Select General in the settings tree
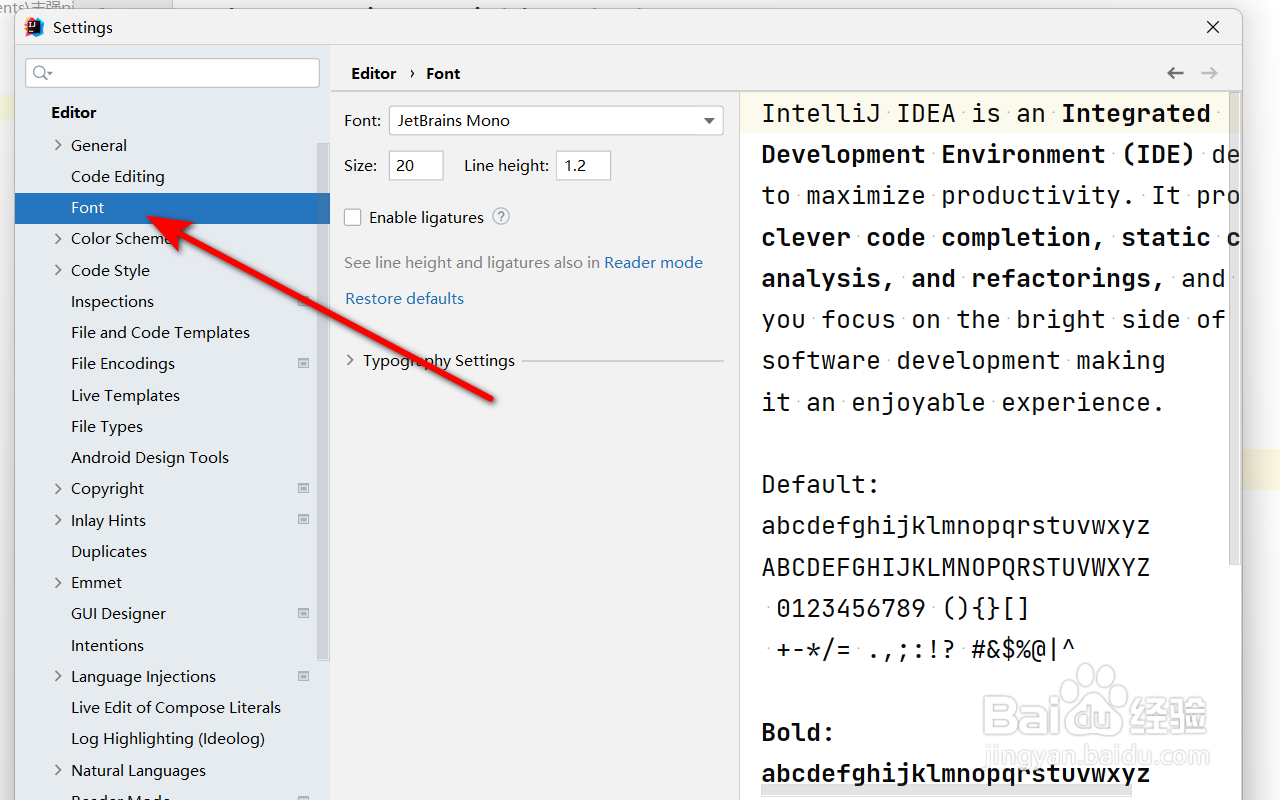1280x800 pixels. coord(99,145)
